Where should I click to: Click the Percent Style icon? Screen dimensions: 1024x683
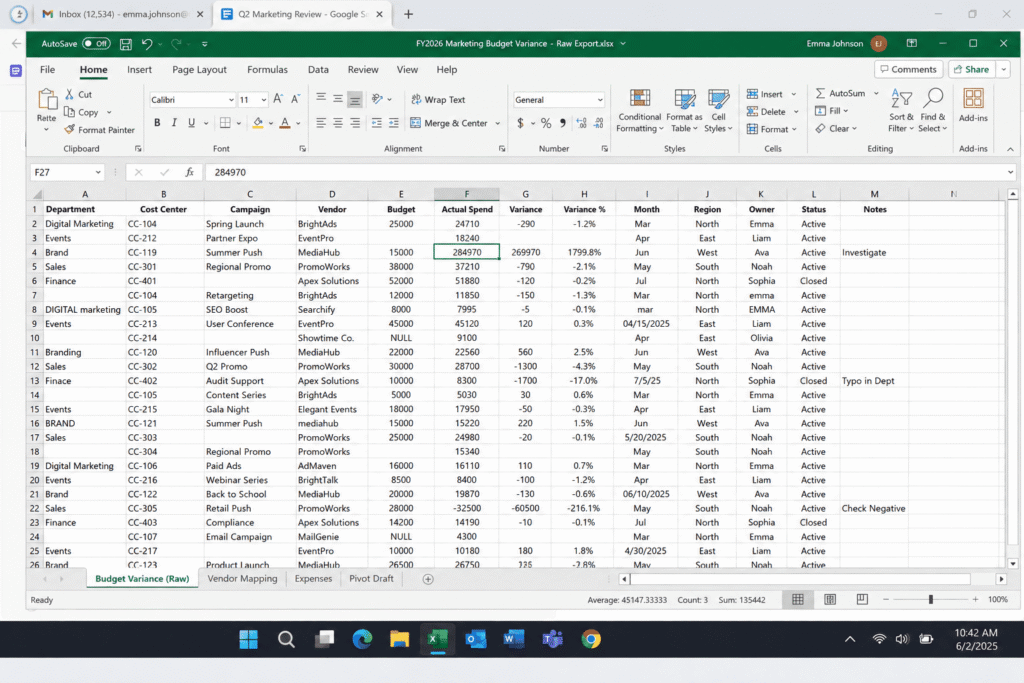coord(546,123)
